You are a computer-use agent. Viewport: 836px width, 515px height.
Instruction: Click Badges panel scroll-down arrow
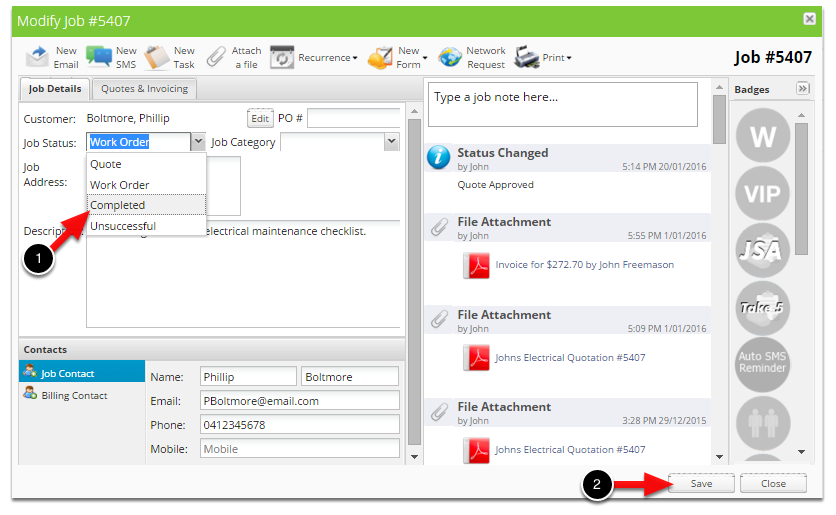tap(801, 452)
